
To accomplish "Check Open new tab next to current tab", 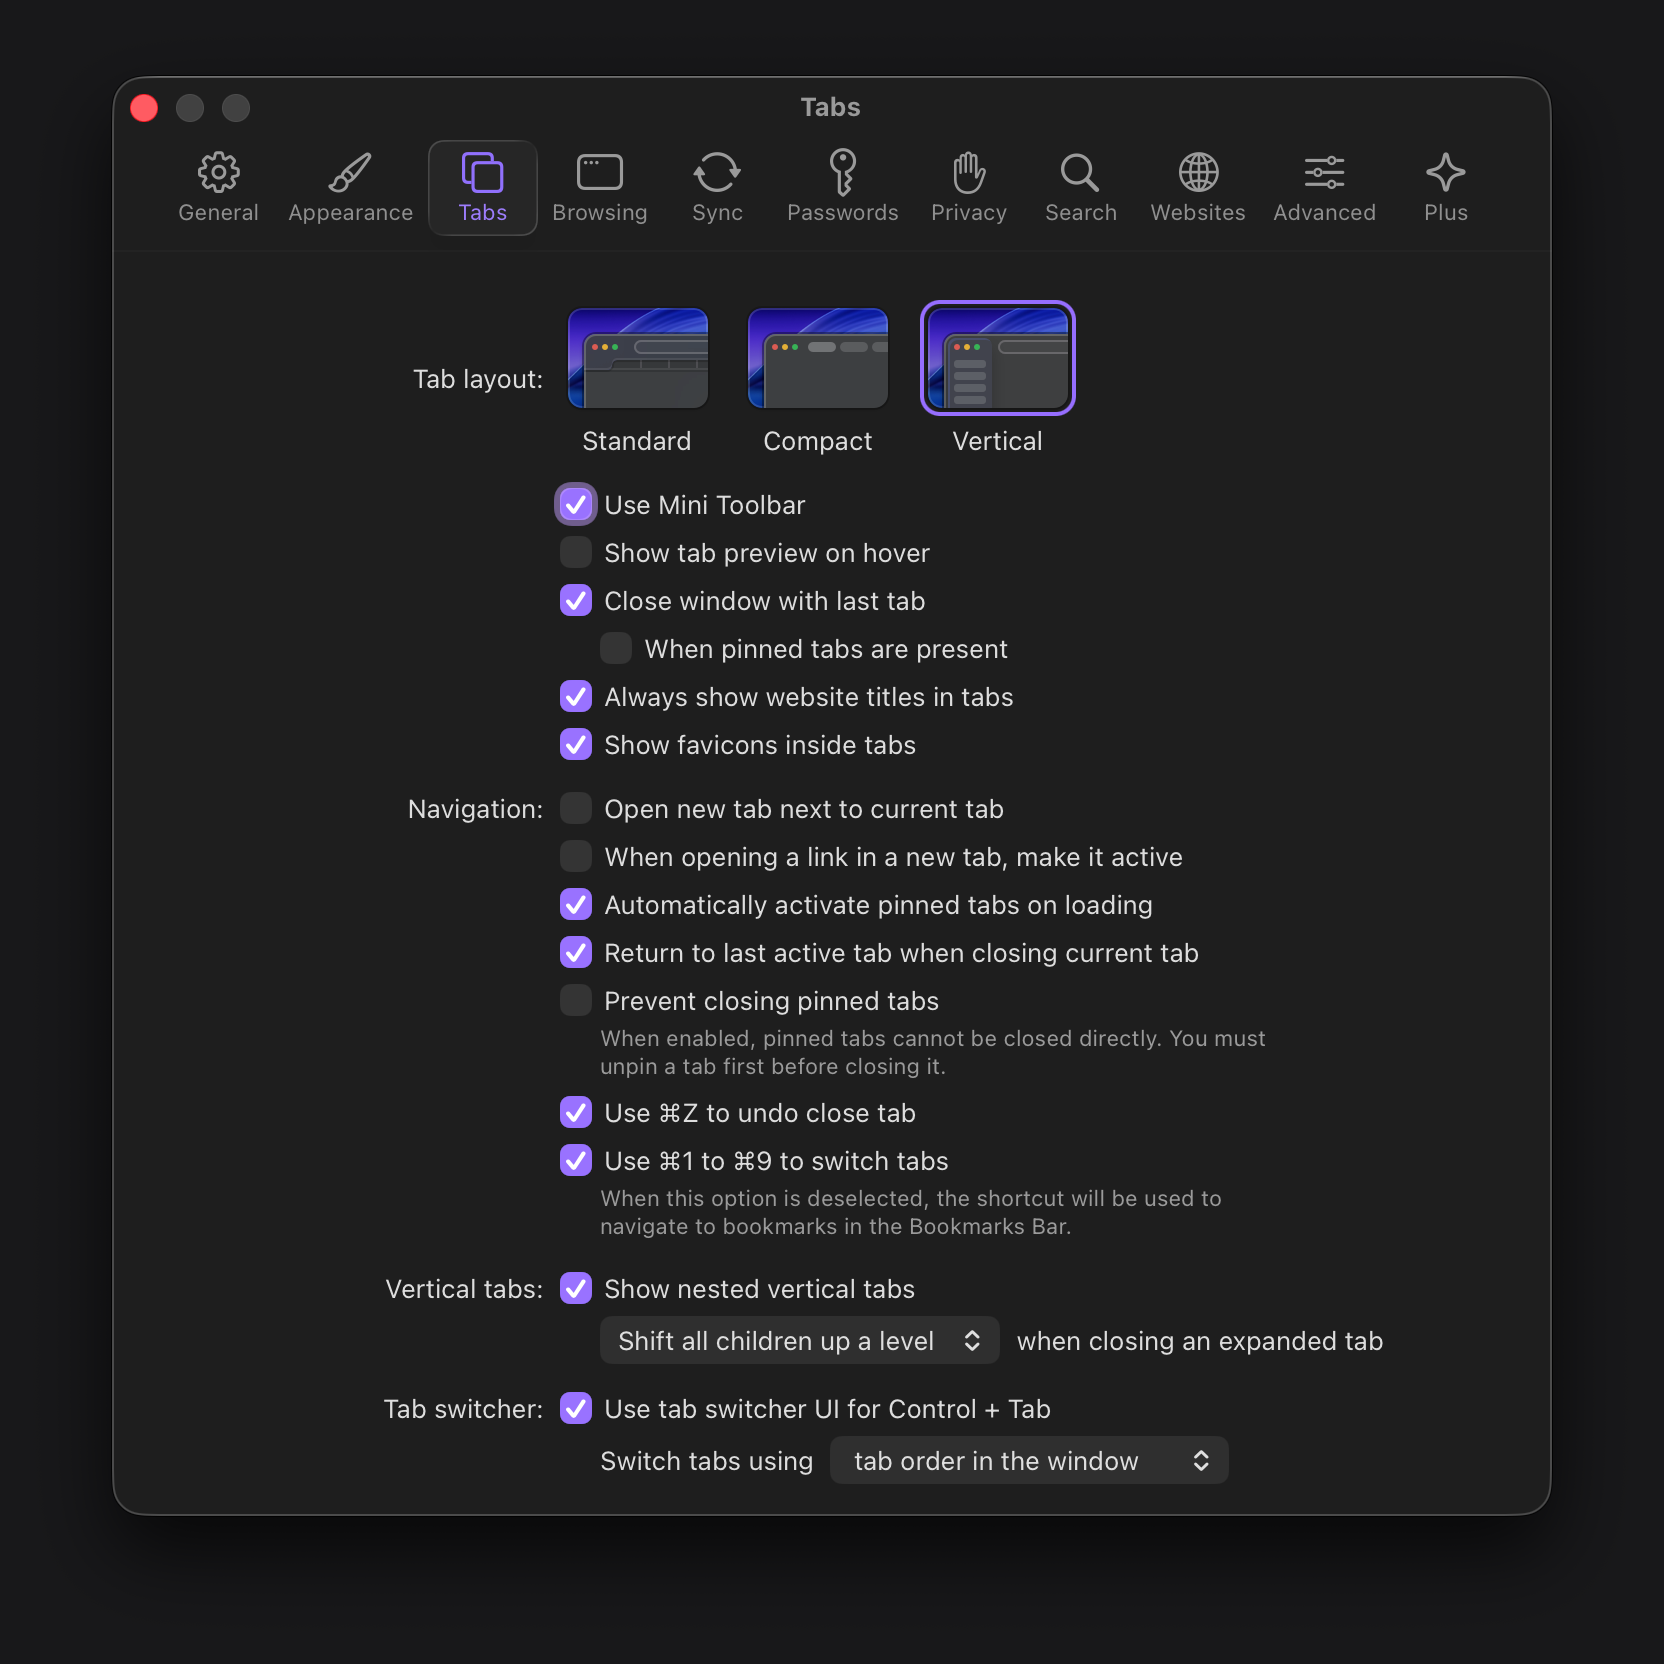I will point(576,809).
